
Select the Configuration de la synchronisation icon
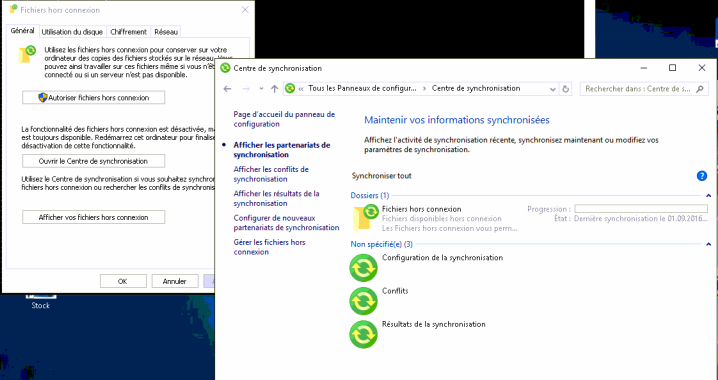point(364,268)
